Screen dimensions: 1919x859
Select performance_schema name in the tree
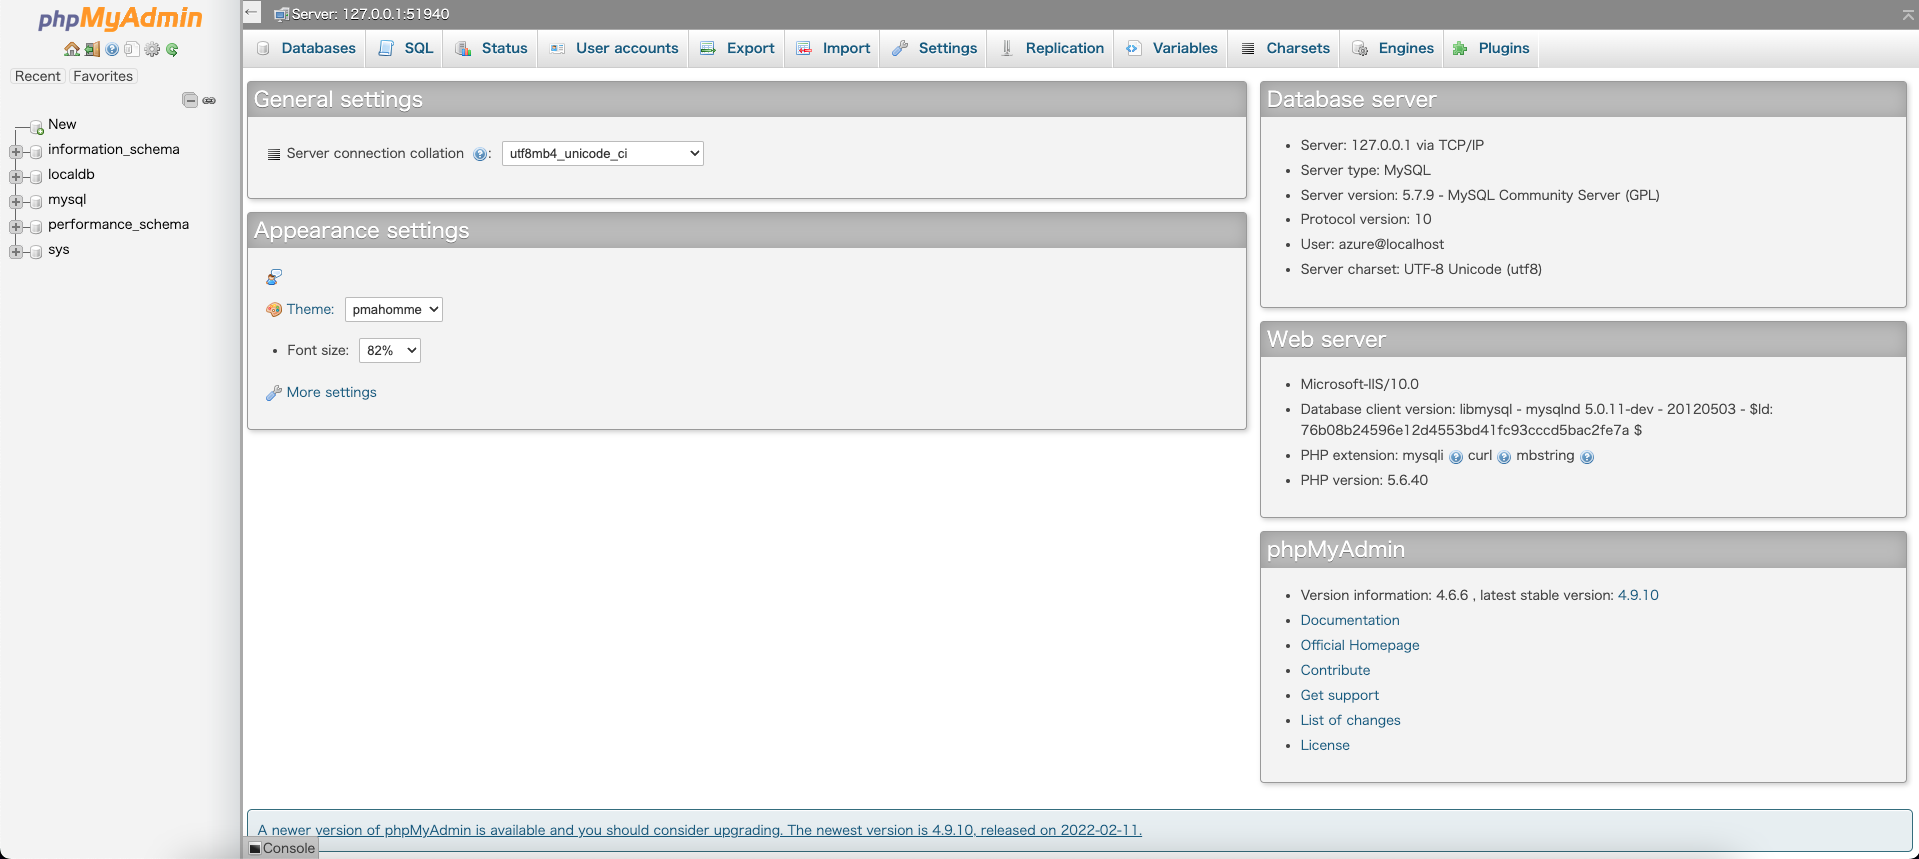click(118, 224)
